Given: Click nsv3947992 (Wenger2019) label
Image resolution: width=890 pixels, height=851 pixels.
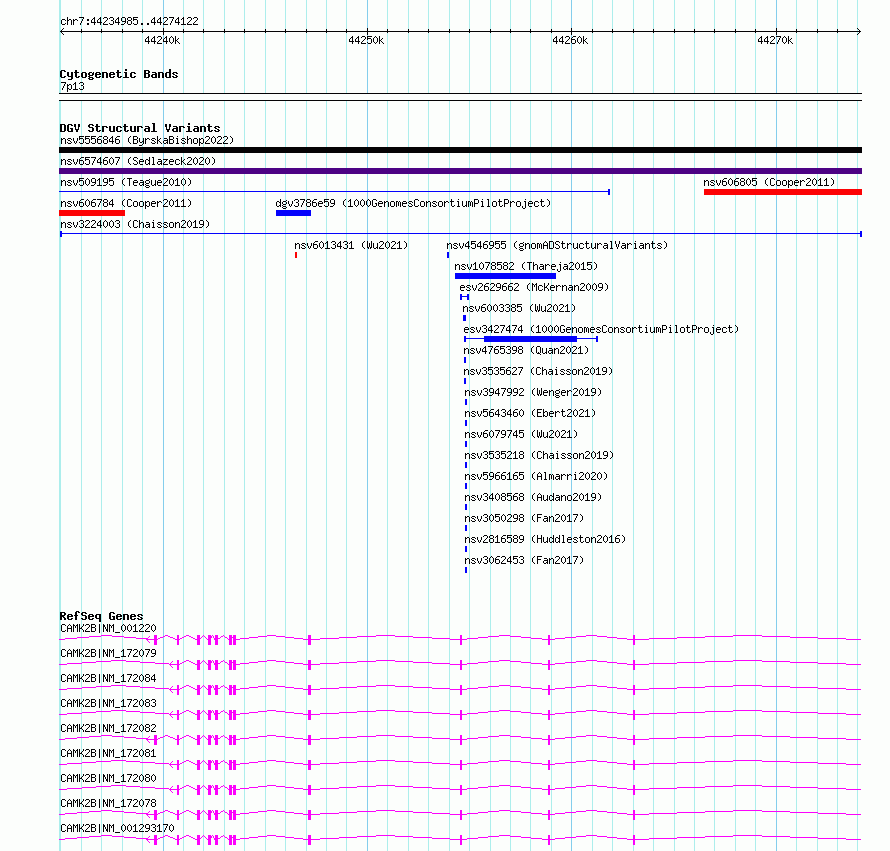Looking at the screenshot, I should (x=533, y=392).
